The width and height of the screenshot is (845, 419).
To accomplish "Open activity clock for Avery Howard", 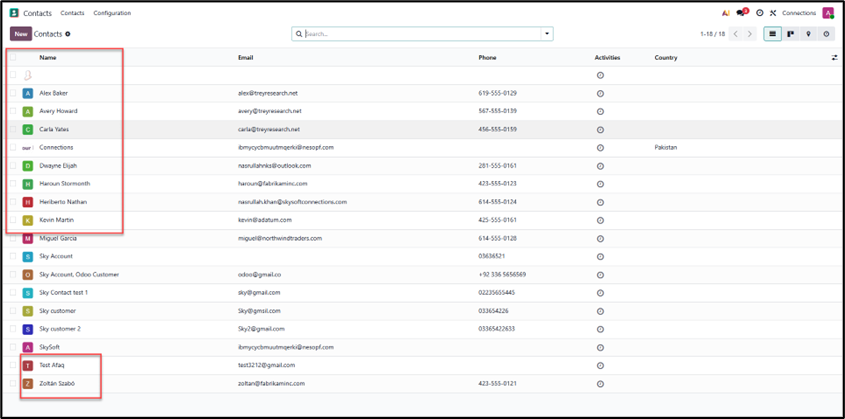I will (x=600, y=111).
